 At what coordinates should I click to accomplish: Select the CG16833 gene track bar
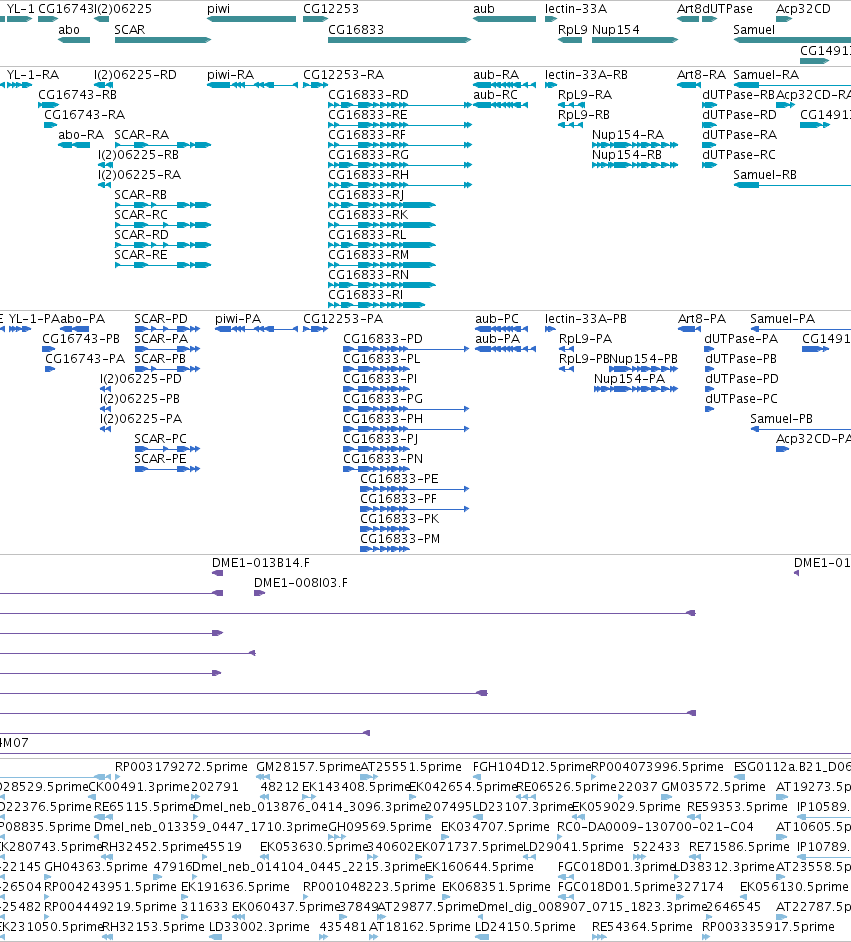pos(399,40)
